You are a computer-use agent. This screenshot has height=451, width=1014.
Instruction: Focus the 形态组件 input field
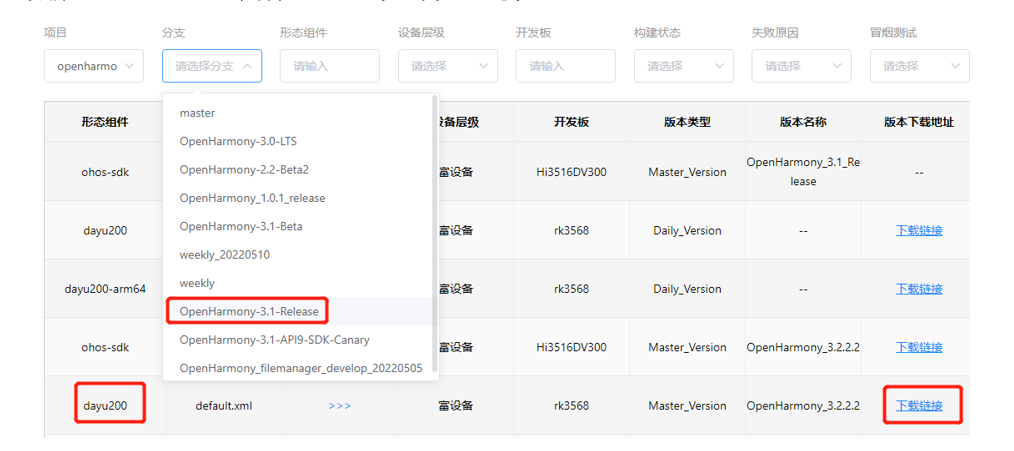tap(330, 66)
